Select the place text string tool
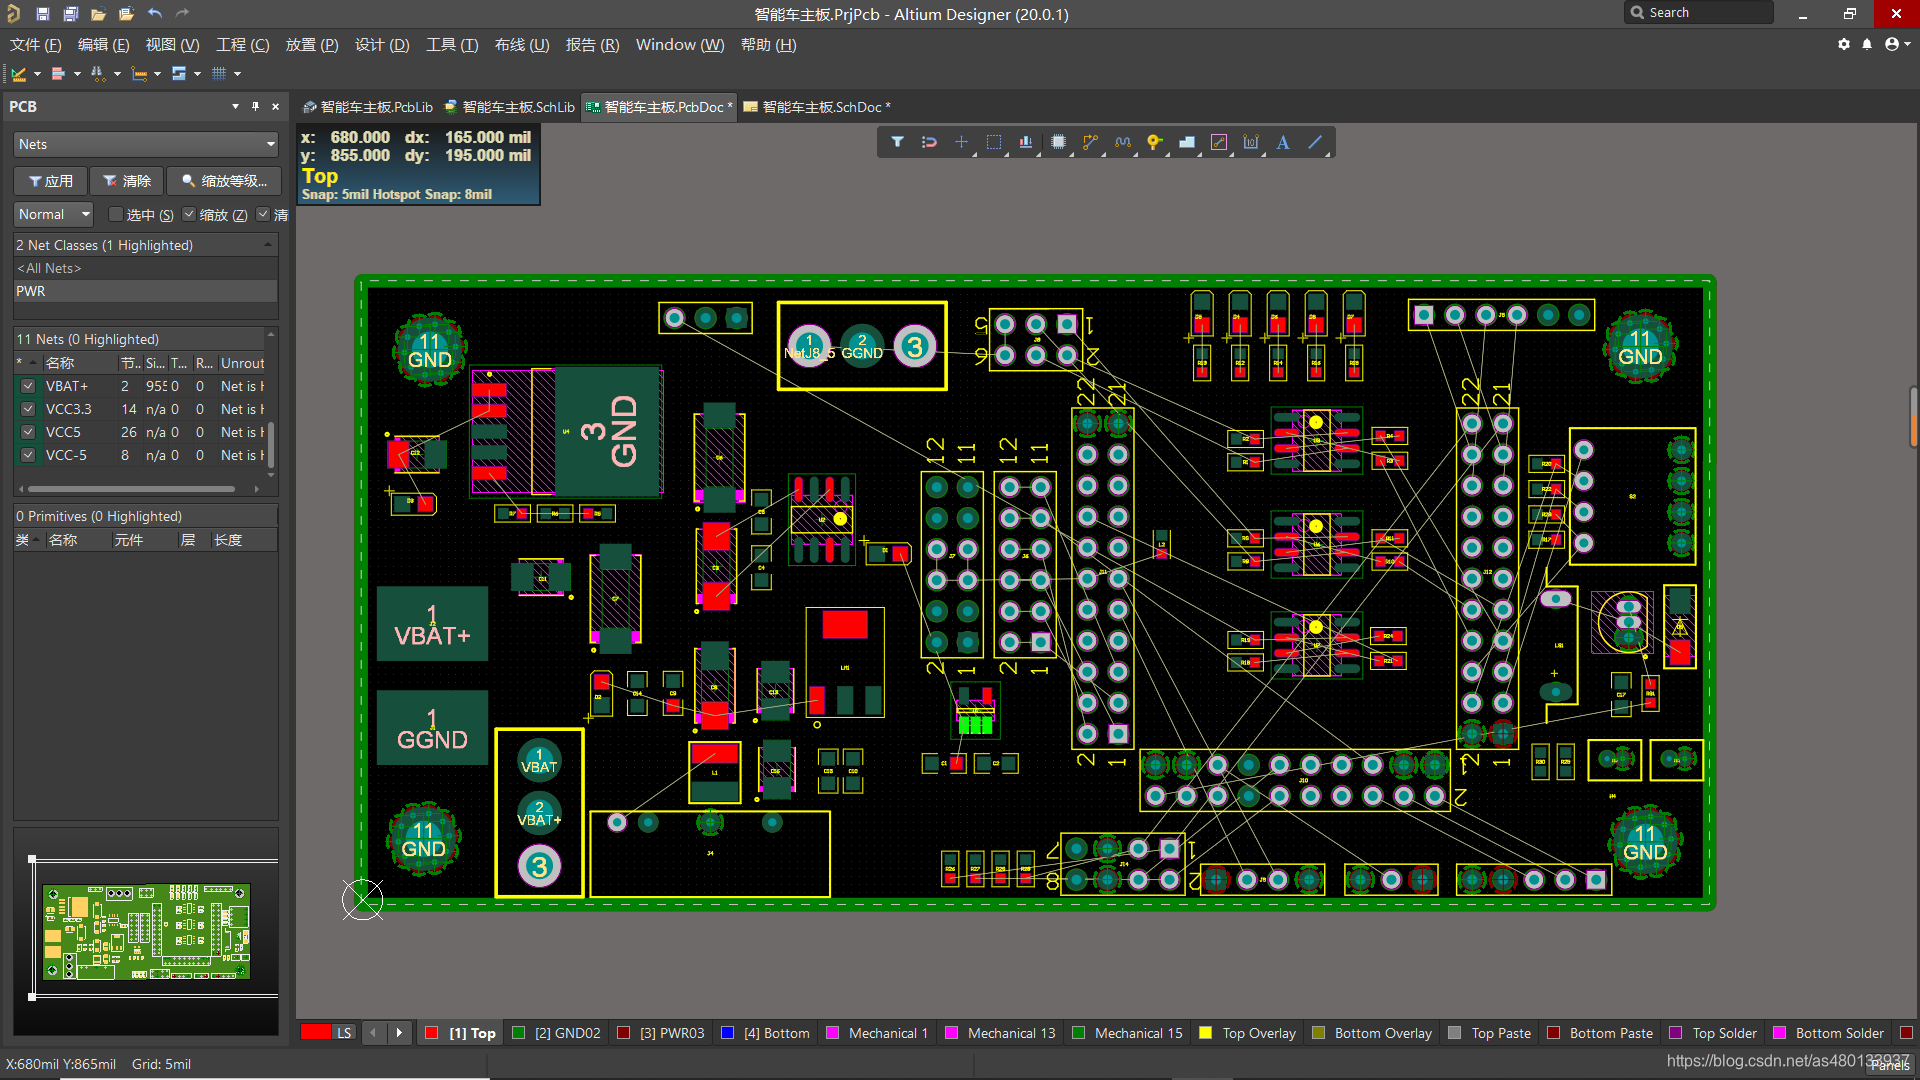 [x=1283, y=142]
